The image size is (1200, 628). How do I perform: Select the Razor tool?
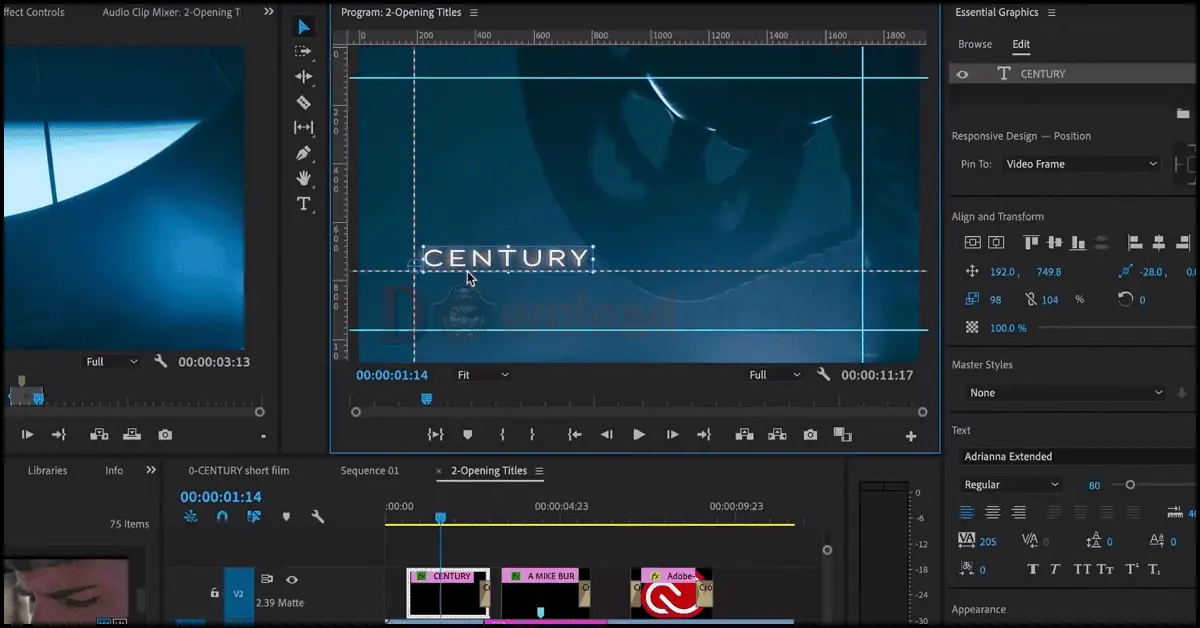304,102
